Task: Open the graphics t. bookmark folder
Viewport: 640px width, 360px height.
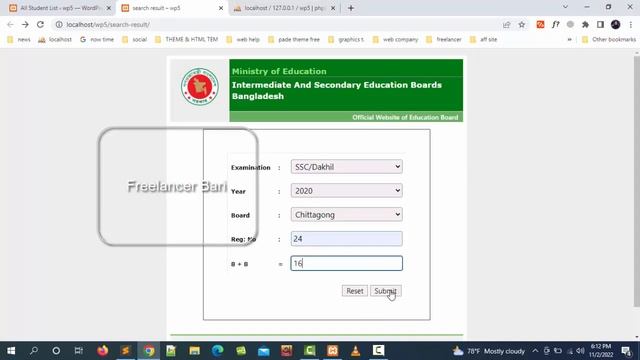Action: click(x=346, y=40)
